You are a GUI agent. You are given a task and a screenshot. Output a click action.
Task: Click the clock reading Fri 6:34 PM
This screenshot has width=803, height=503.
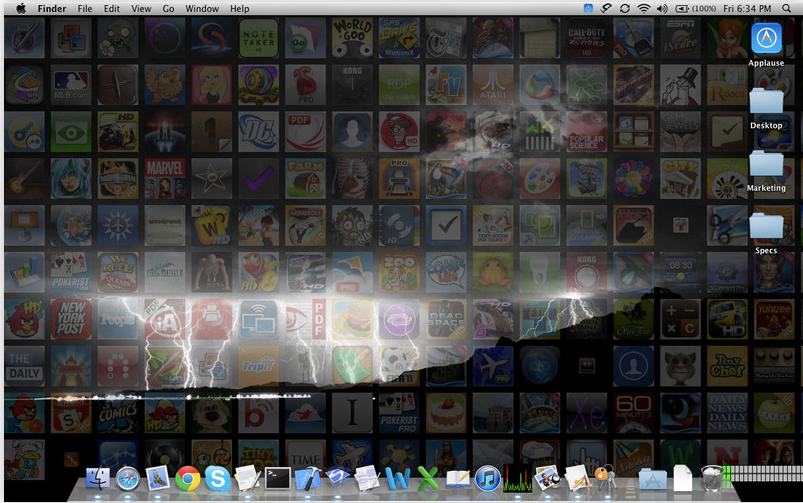747,8
